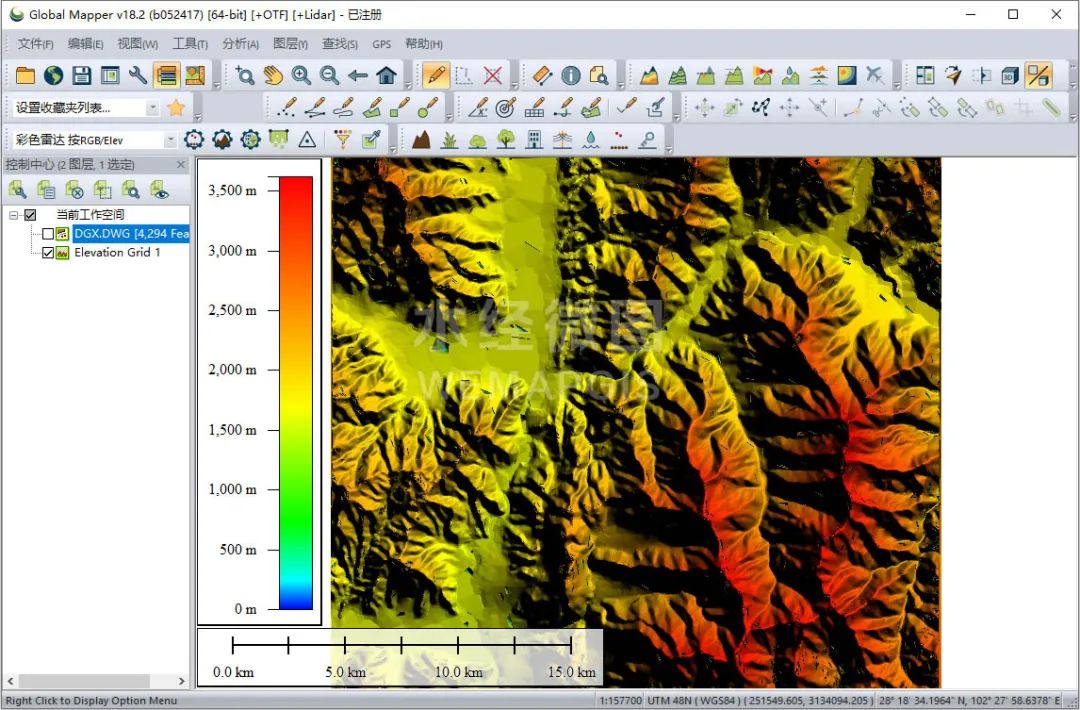Select the power line tower classification icon
This screenshot has width=1080, height=710.
pyautogui.click(x=562, y=140)
